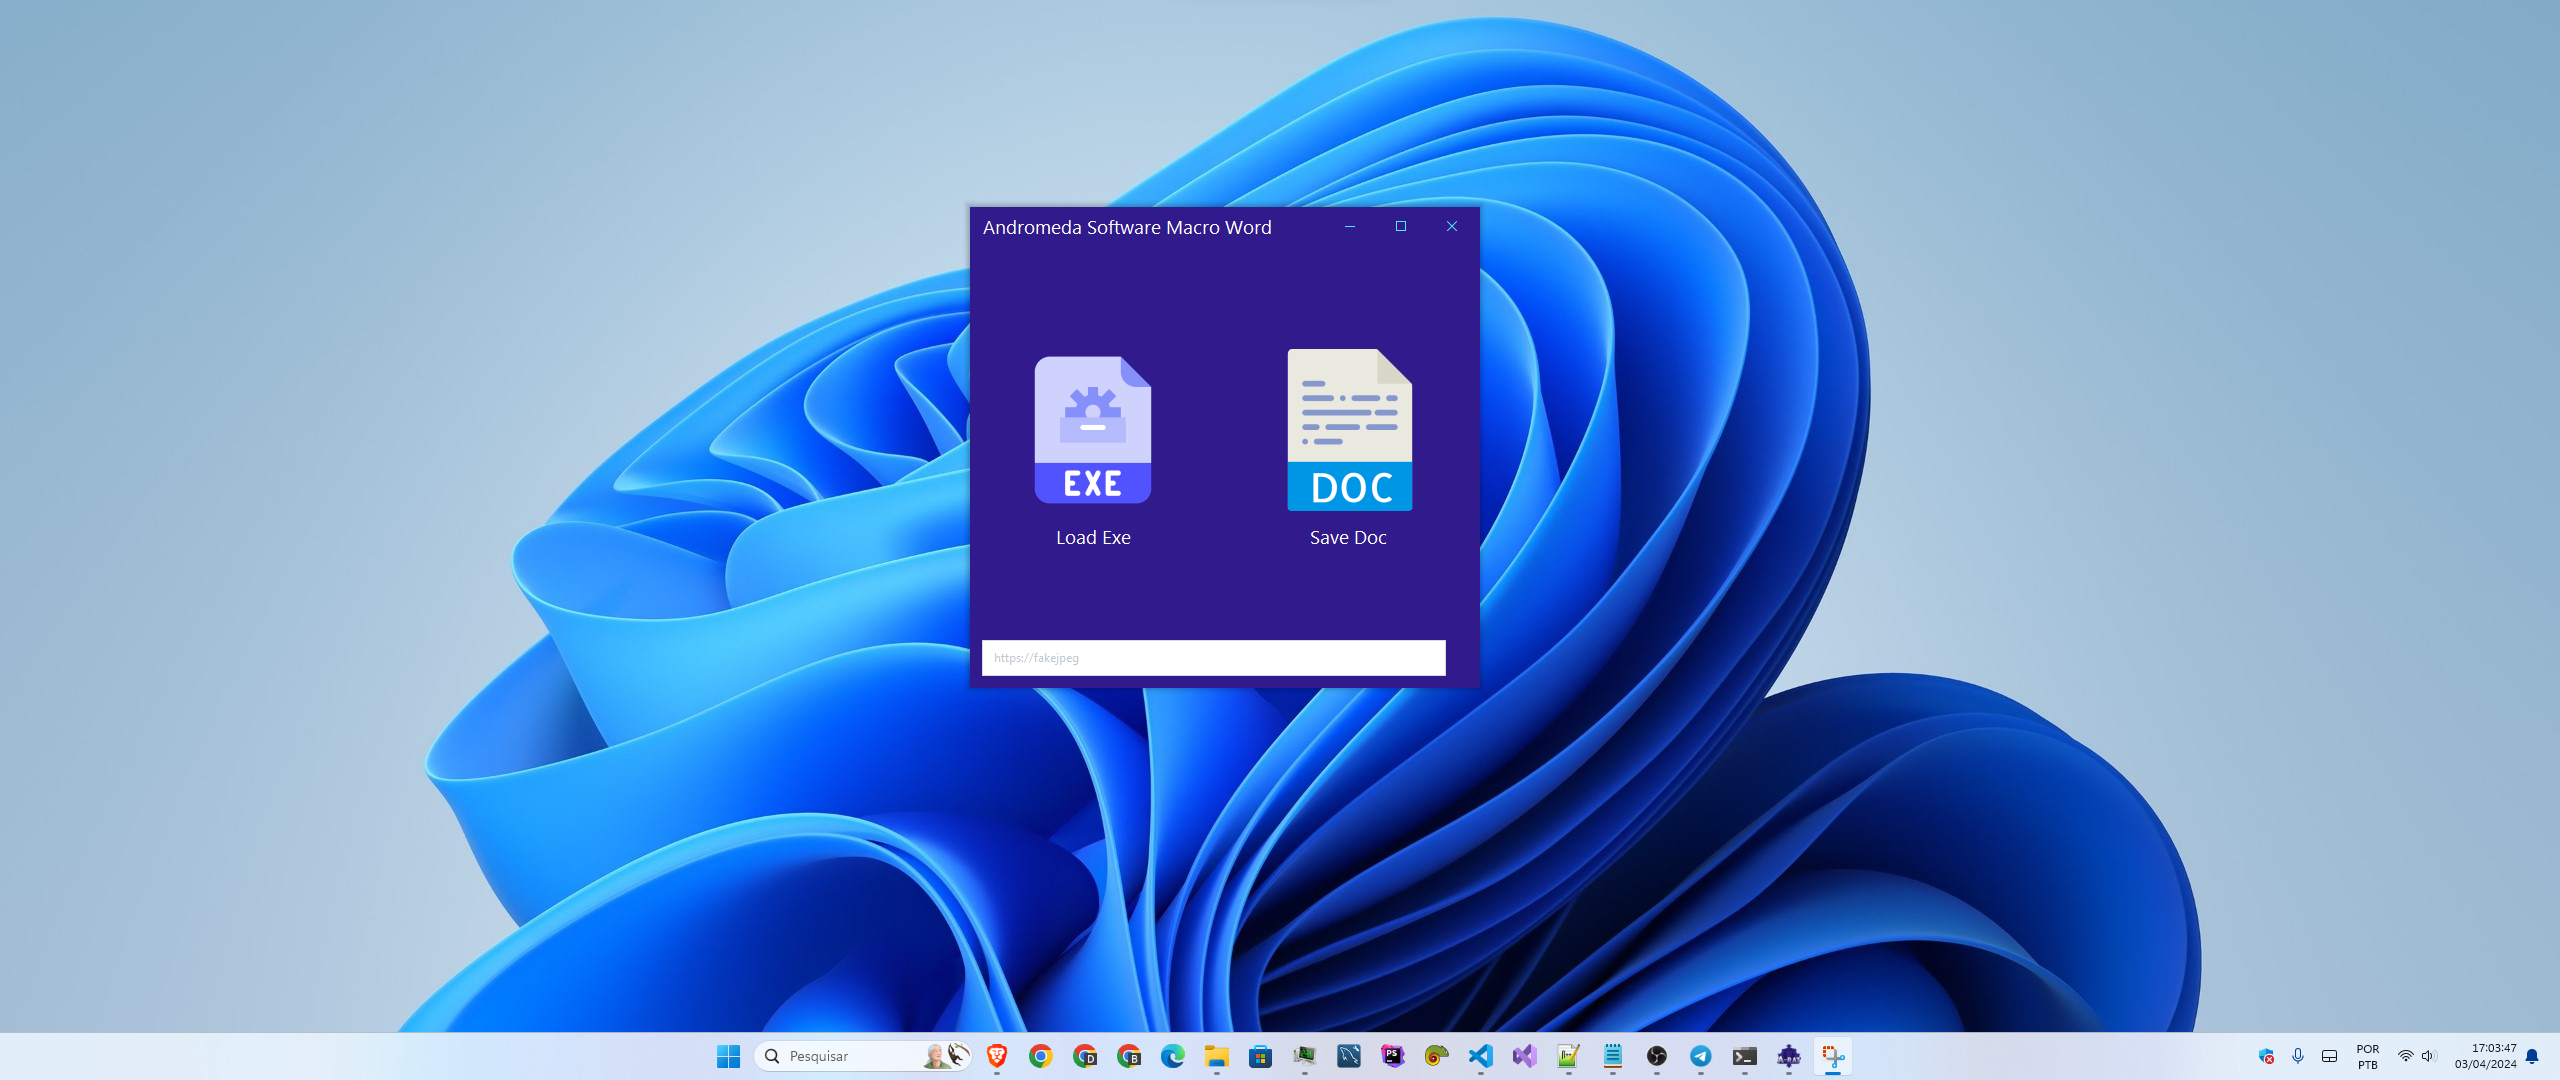Switch keyboard layout via POR PTB indicator
The image size is (2560, 1080).
click(2366, 1056)
